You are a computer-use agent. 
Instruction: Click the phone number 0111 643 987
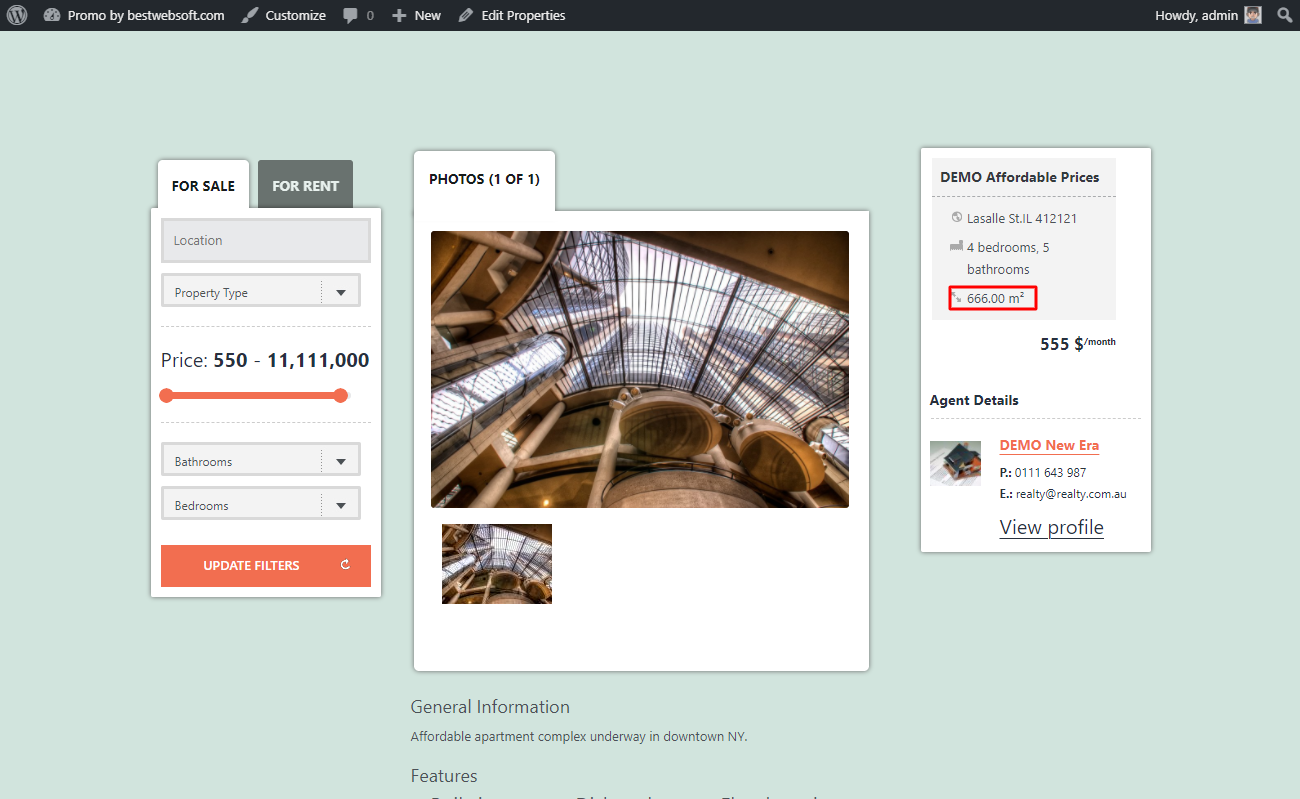click(x=1048, y=472)
